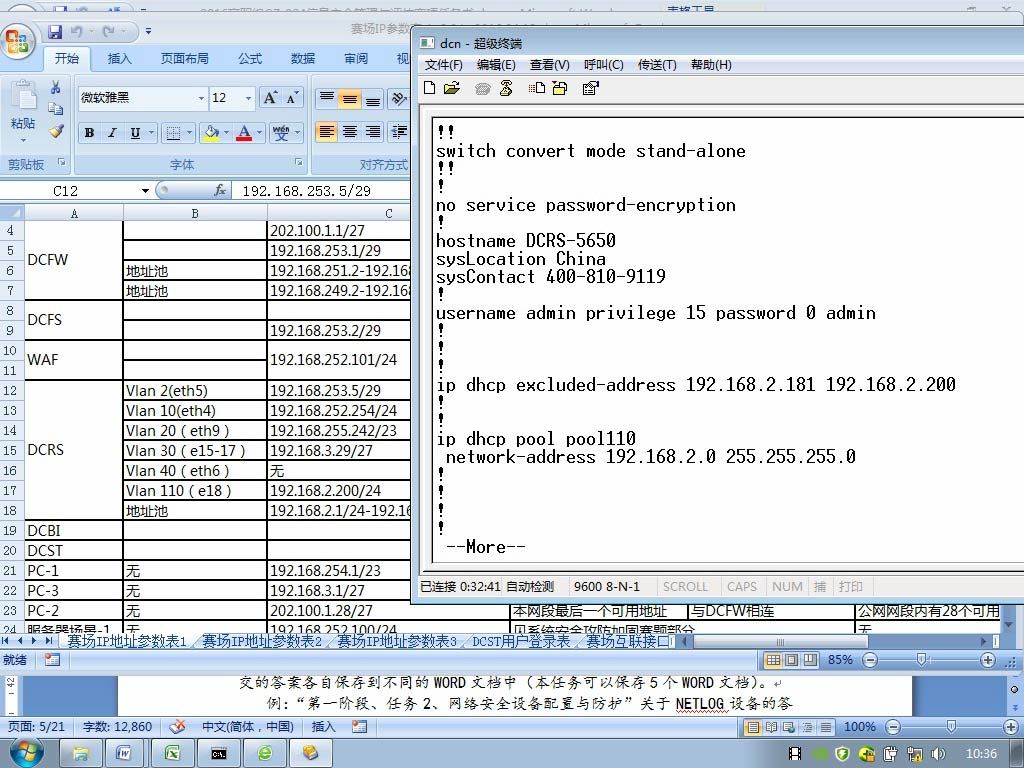1024x768 pixels.
Task: Click Excel zoom in plus button
Action: point(987,660)
